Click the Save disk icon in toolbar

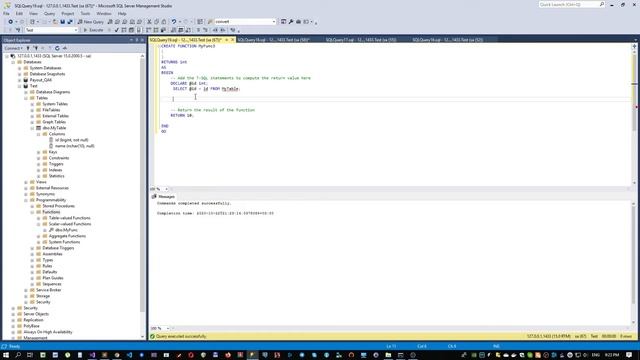[62, 22]
